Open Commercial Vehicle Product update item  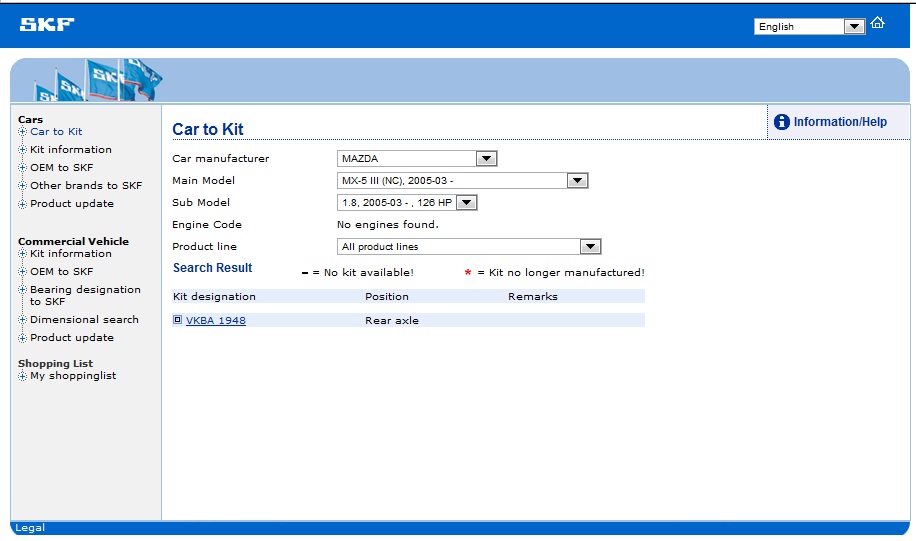[72, 338]
